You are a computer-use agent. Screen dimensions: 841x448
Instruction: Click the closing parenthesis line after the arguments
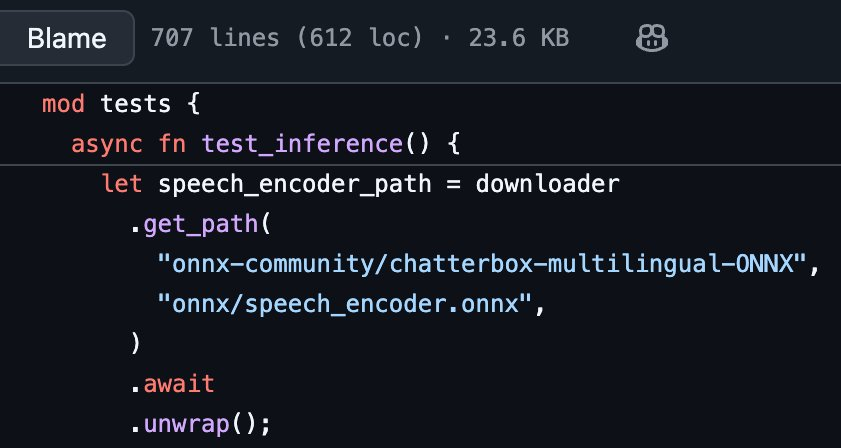click(136, 344)
